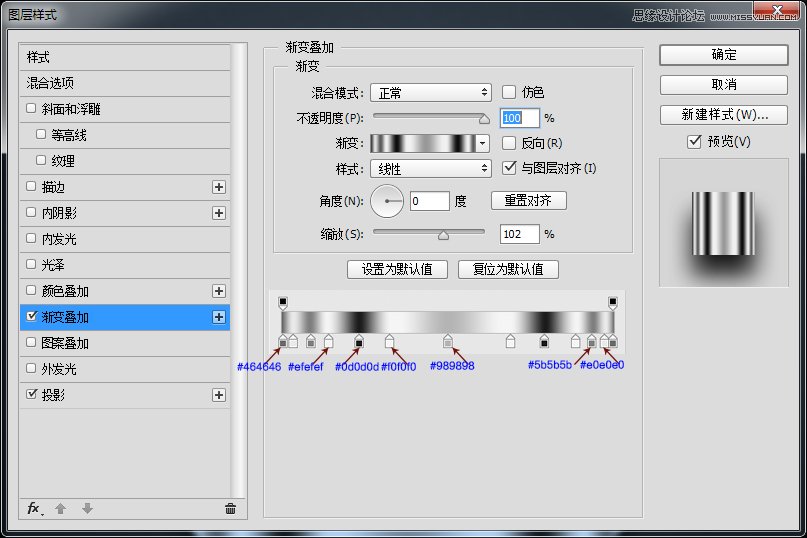
Task: Enable the 光泽 checkbox
Action: click(31, 265)
